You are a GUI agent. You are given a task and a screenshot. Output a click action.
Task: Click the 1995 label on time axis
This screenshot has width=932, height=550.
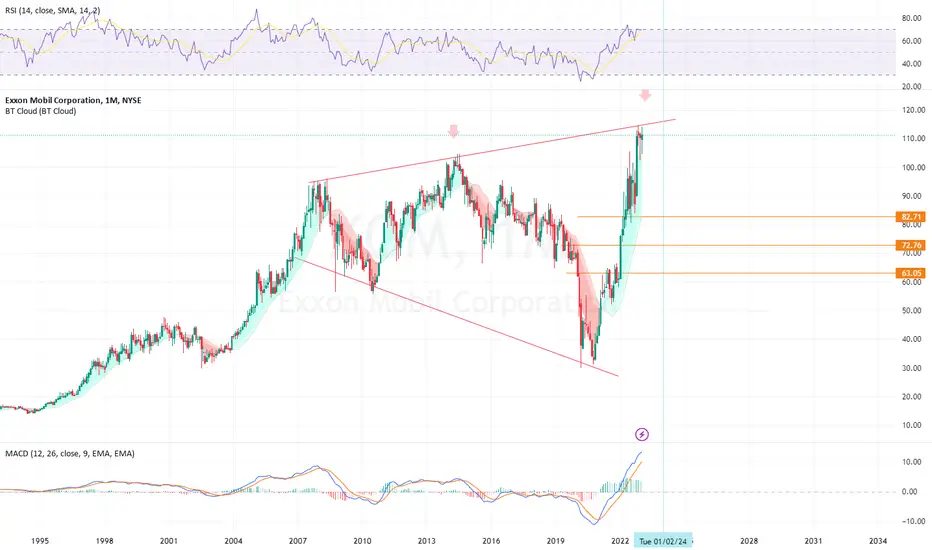(x=40, y=541)
